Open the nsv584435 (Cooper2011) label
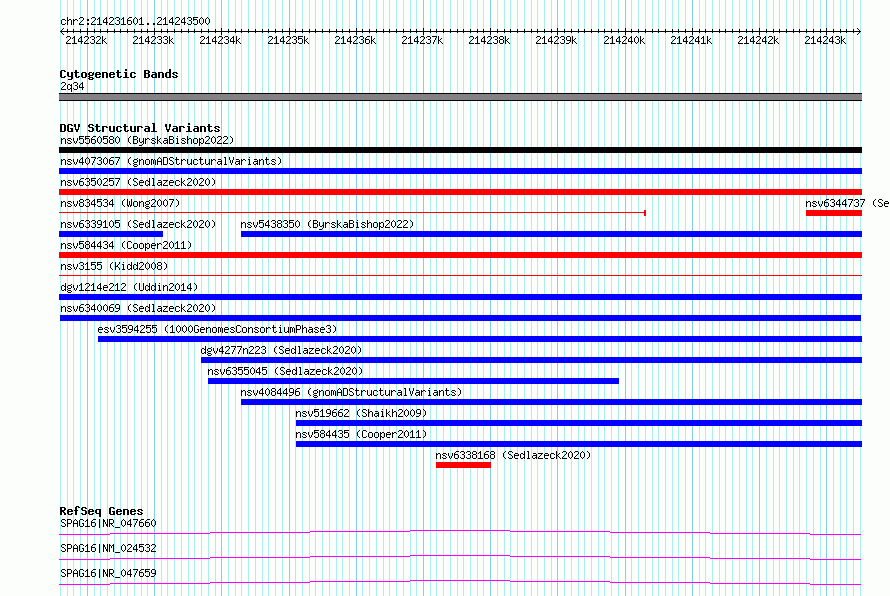The width and height of the screenshot is (890, 596). coord(361,434)
